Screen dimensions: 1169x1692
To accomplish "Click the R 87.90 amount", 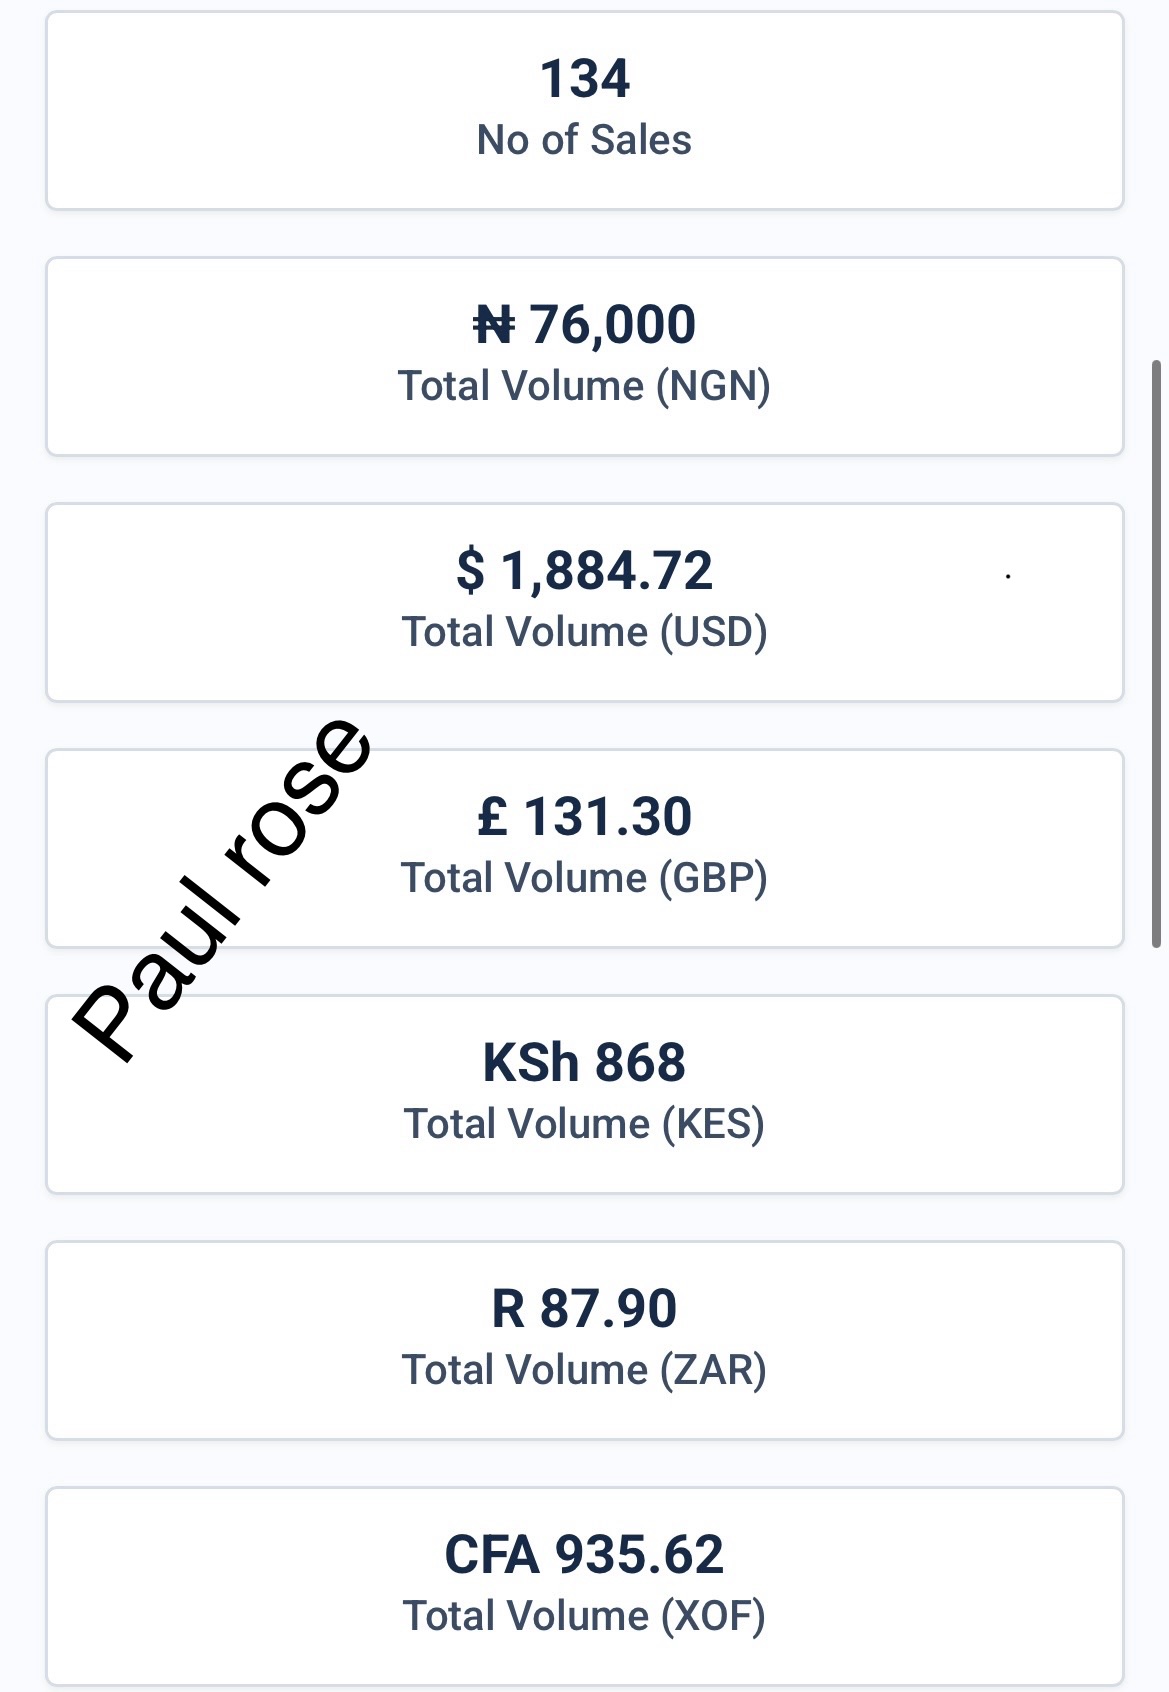I will tap(585, 1308).
